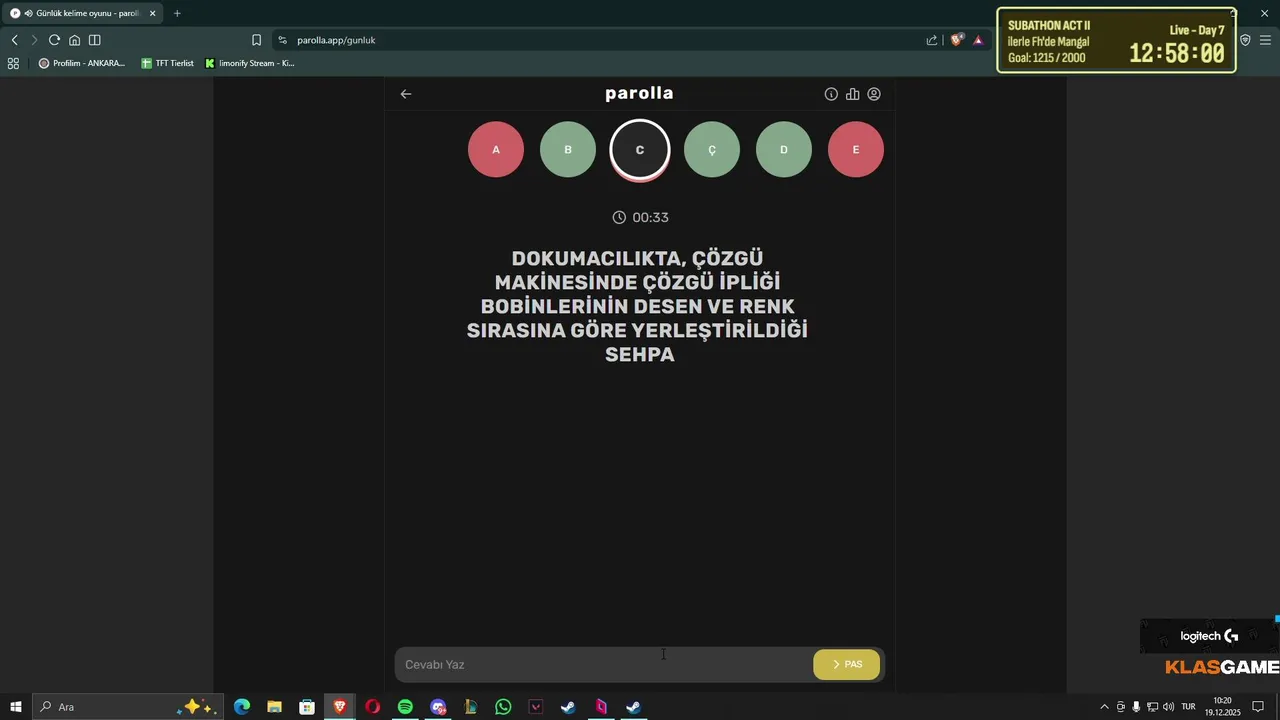Open volume control in system tray

coord(1168,707)
